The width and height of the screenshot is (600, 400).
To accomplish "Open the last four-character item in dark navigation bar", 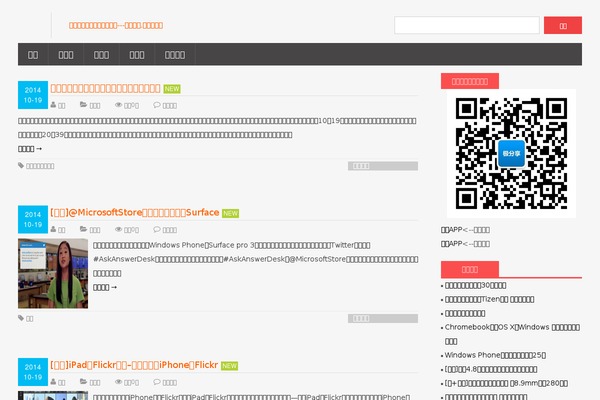I will [x=175, y=55].
